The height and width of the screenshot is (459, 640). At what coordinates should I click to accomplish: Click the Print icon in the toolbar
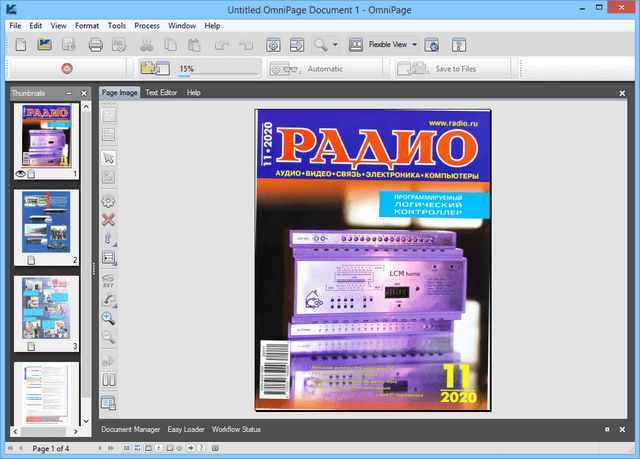(96, 45)
